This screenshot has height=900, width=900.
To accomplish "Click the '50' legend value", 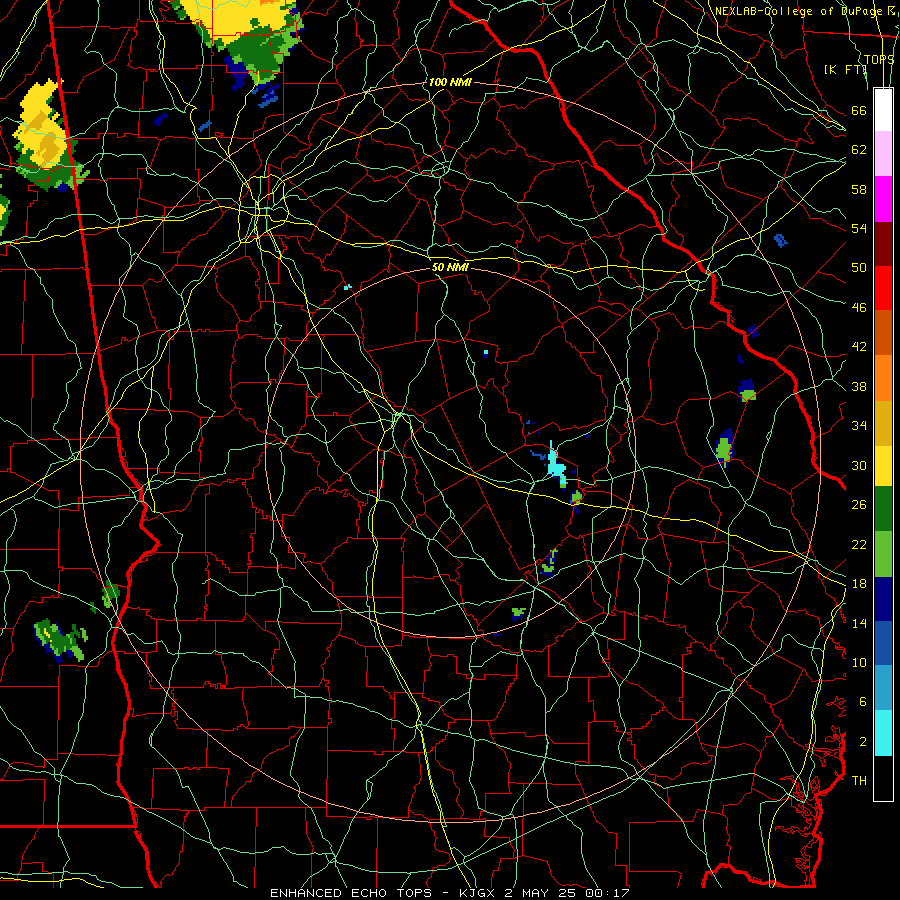I will pos(859,267).
